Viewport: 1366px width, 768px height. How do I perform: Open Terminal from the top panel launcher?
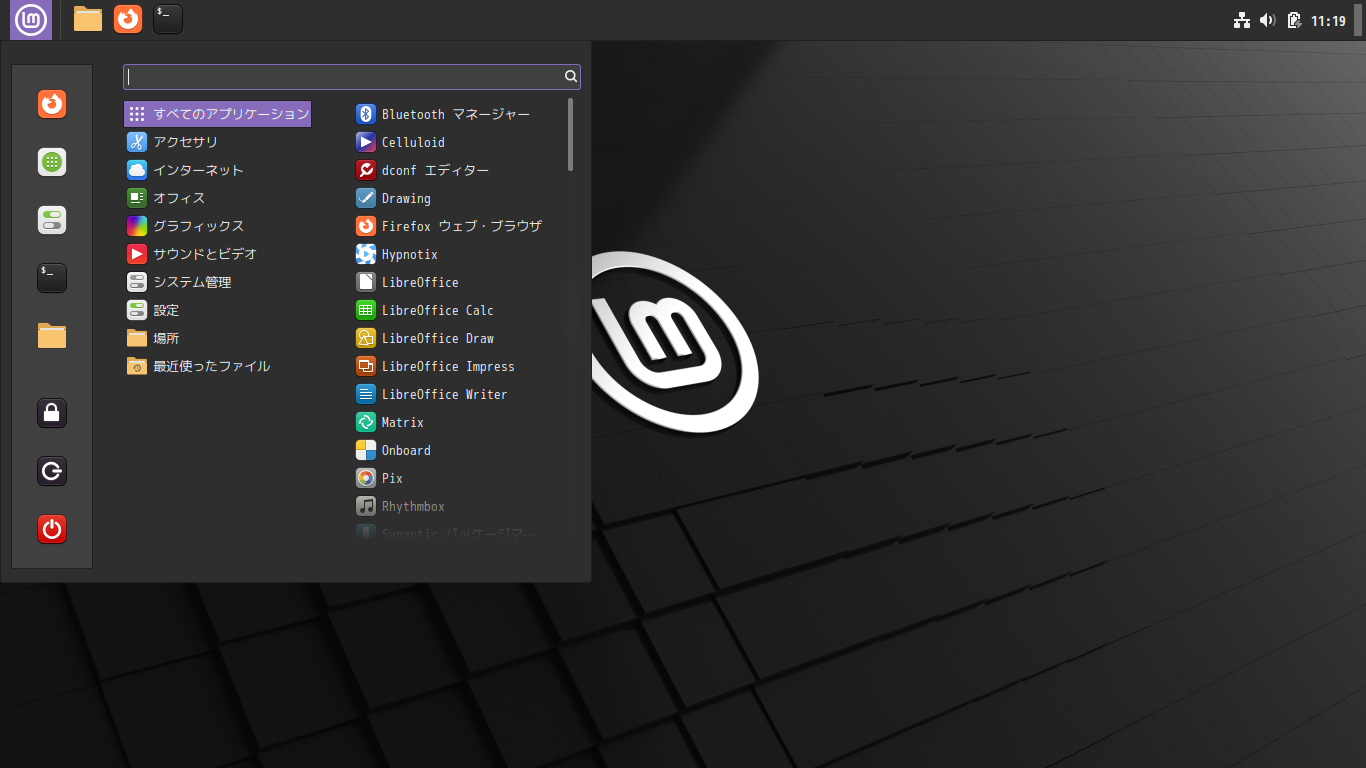pyautogui.click(x=168, y=19)
